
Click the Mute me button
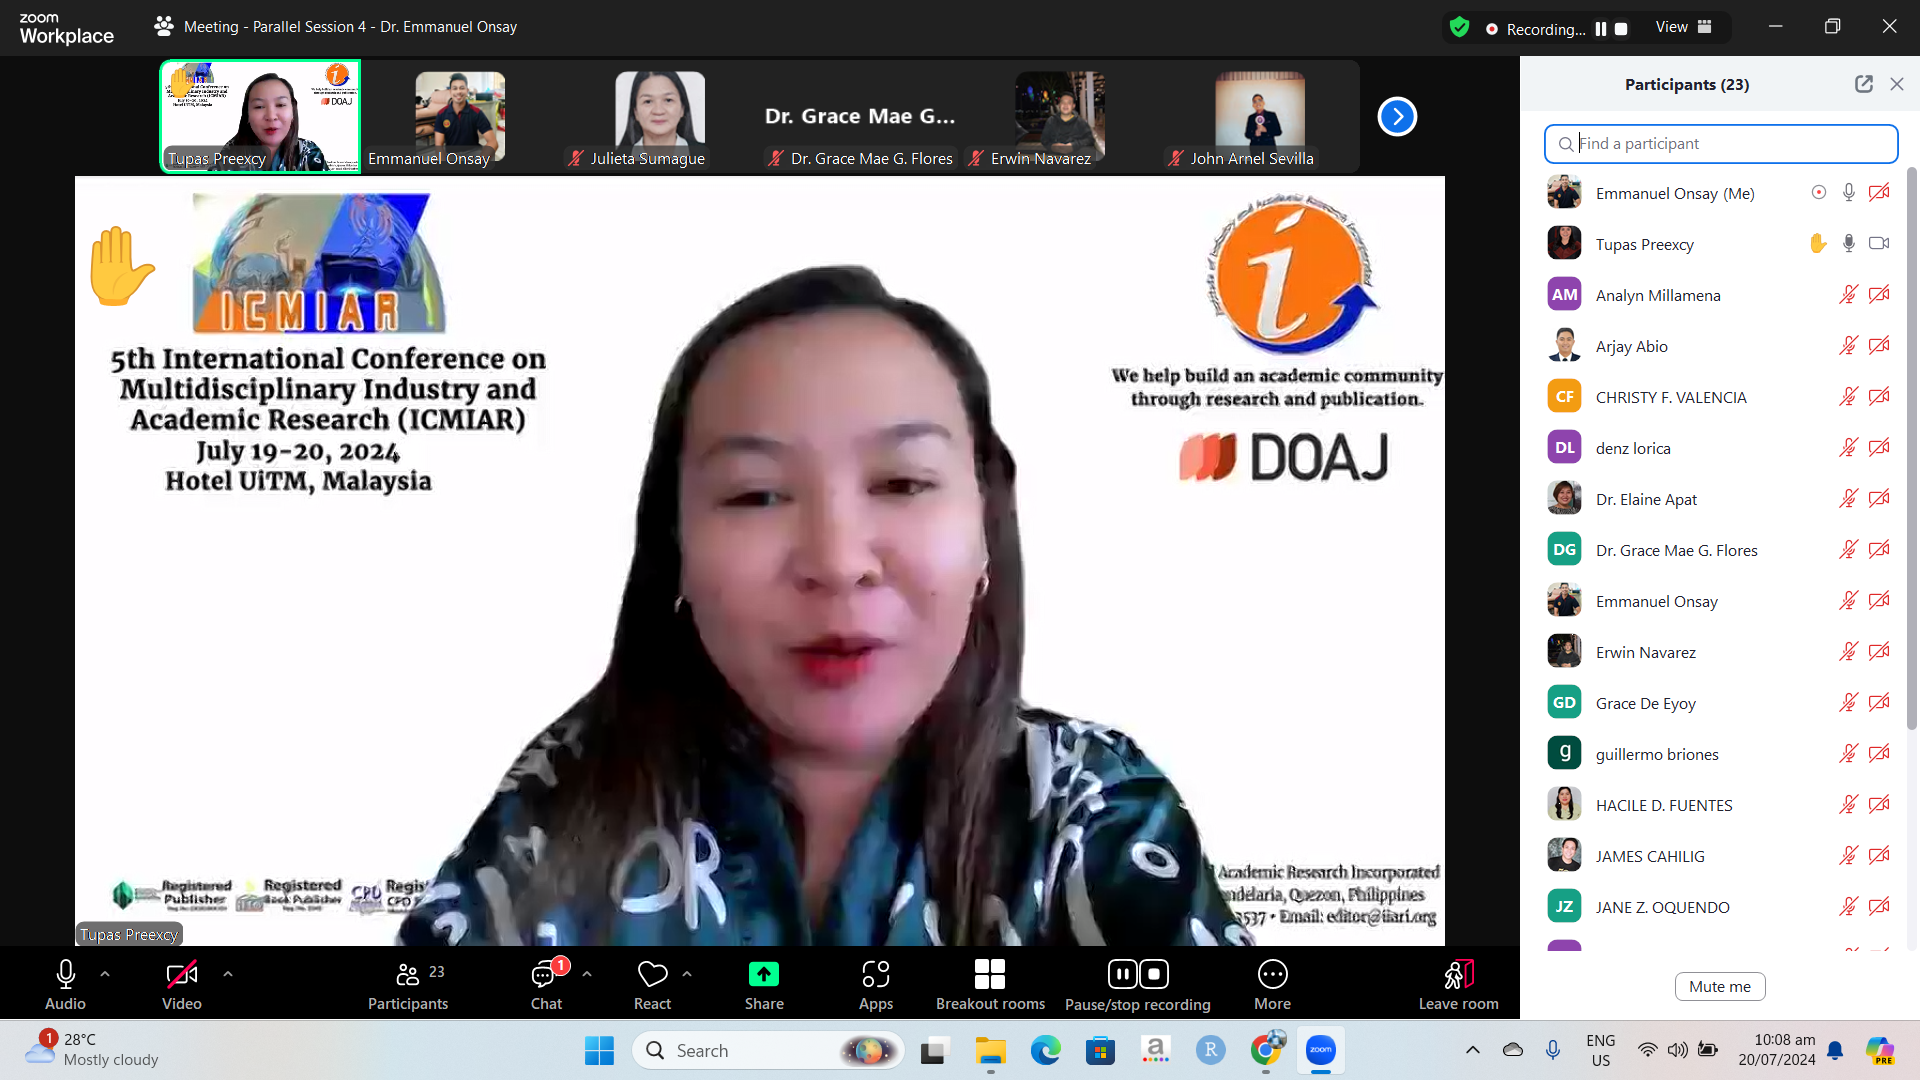(x=1719, y=987)
